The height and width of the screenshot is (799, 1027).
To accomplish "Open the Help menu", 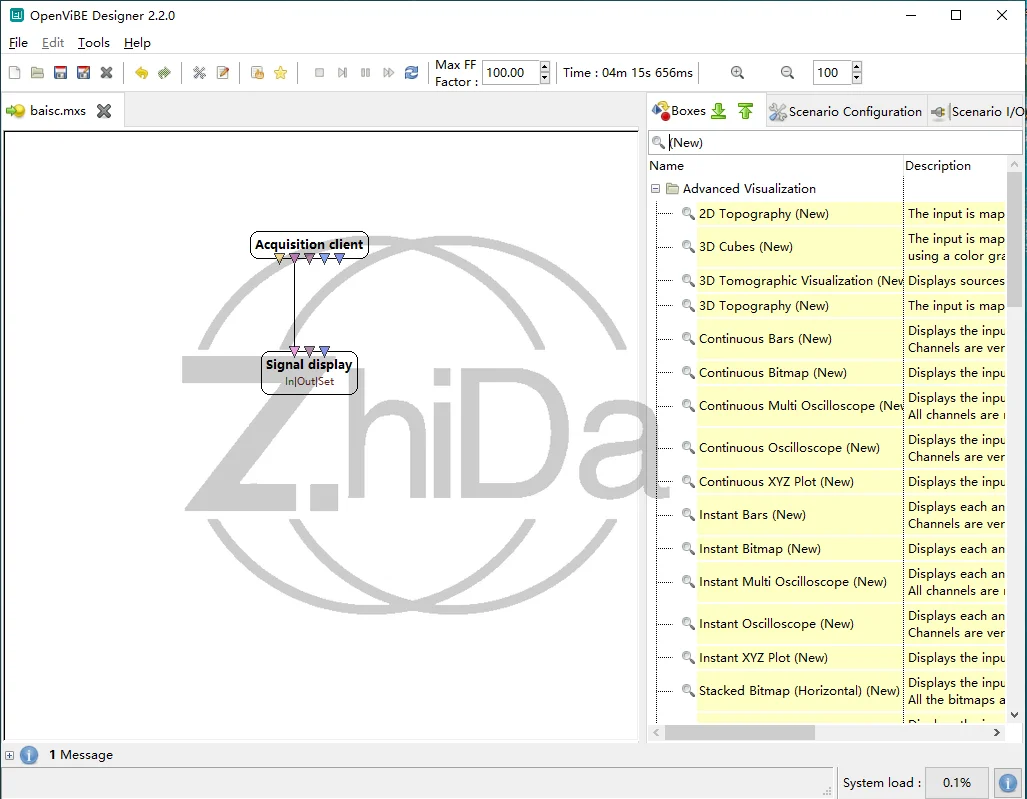I will point(137,43).
